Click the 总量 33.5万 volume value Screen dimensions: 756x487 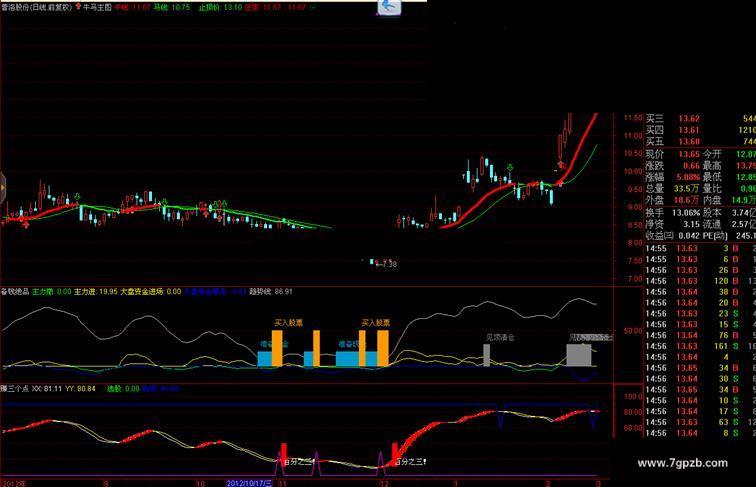(672, 189)
